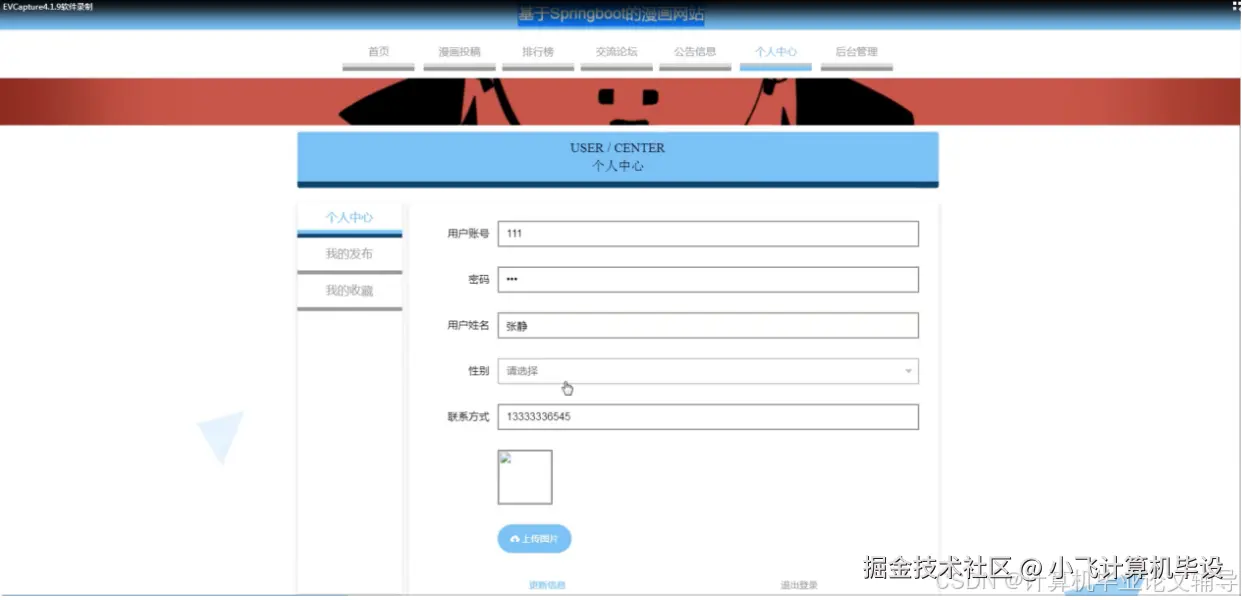Click the 更新信息 link
This screenshot has height=600, width=1242.
[x=547, y=585]
